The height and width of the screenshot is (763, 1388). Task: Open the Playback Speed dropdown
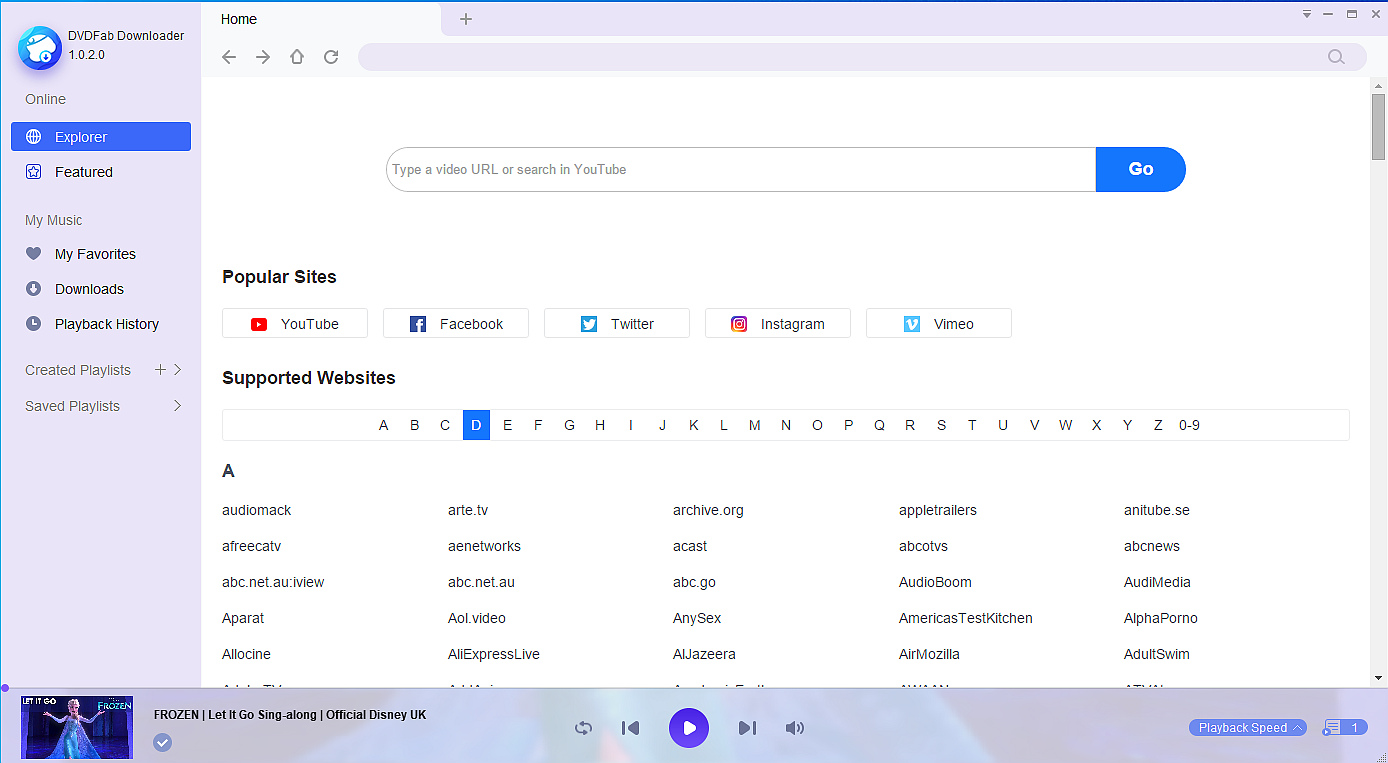(x=1248, y=728)
